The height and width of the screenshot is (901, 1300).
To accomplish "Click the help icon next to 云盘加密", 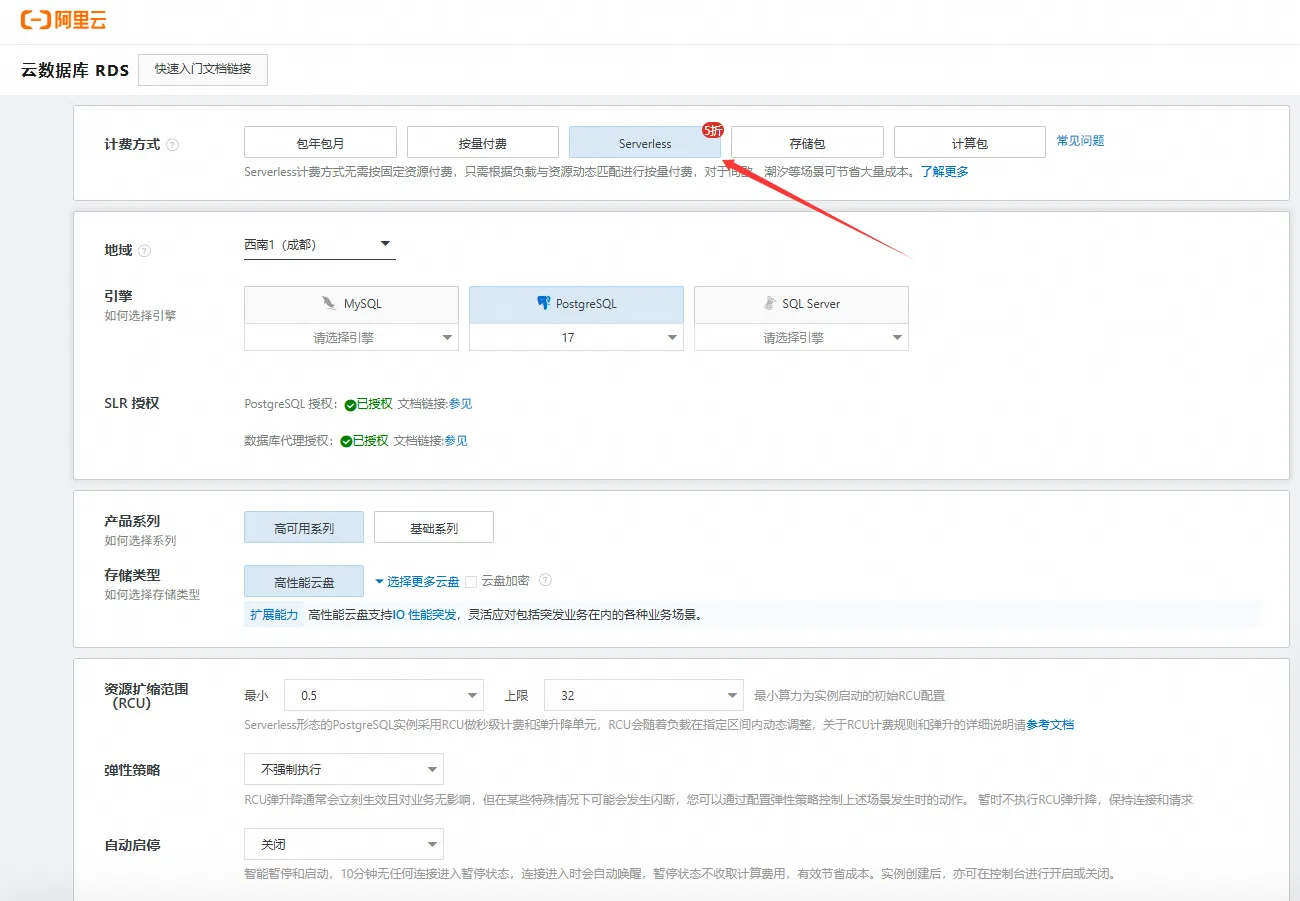I will [545, 581].
